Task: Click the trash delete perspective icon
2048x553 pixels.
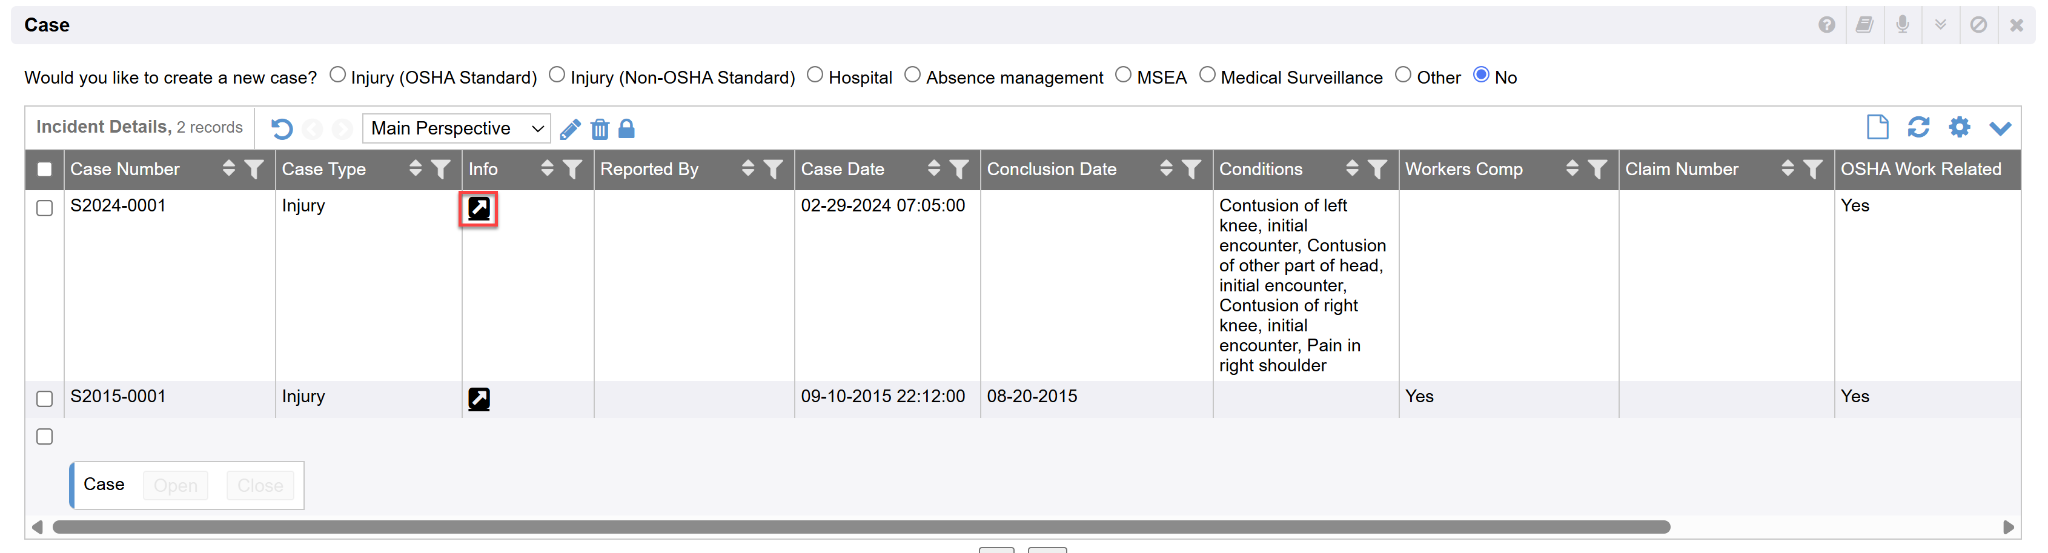Action: pyautogui.click(x=600, y=129)
